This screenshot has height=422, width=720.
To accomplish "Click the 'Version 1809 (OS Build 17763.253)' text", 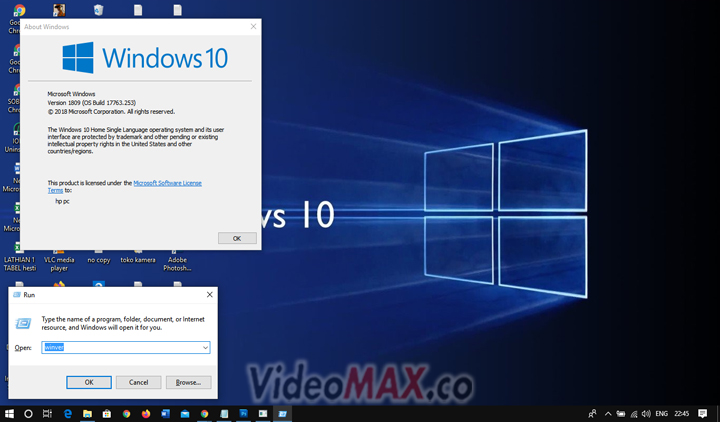I will [92, 103].
